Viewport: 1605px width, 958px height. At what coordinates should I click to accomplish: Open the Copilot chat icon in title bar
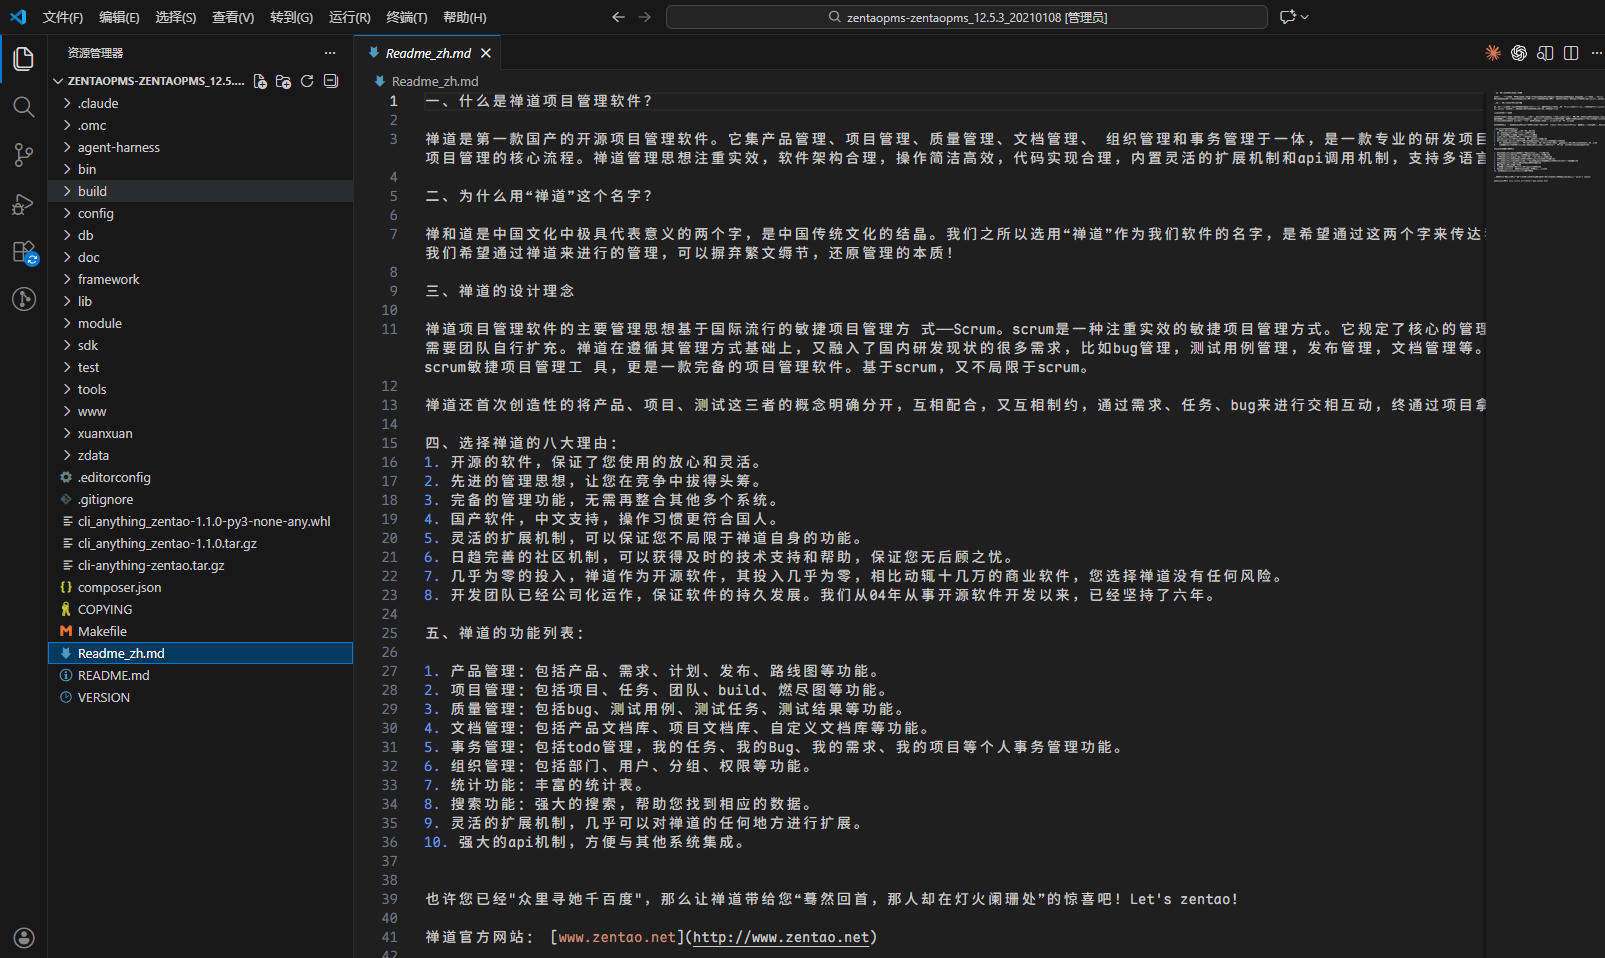(1287, 17)
